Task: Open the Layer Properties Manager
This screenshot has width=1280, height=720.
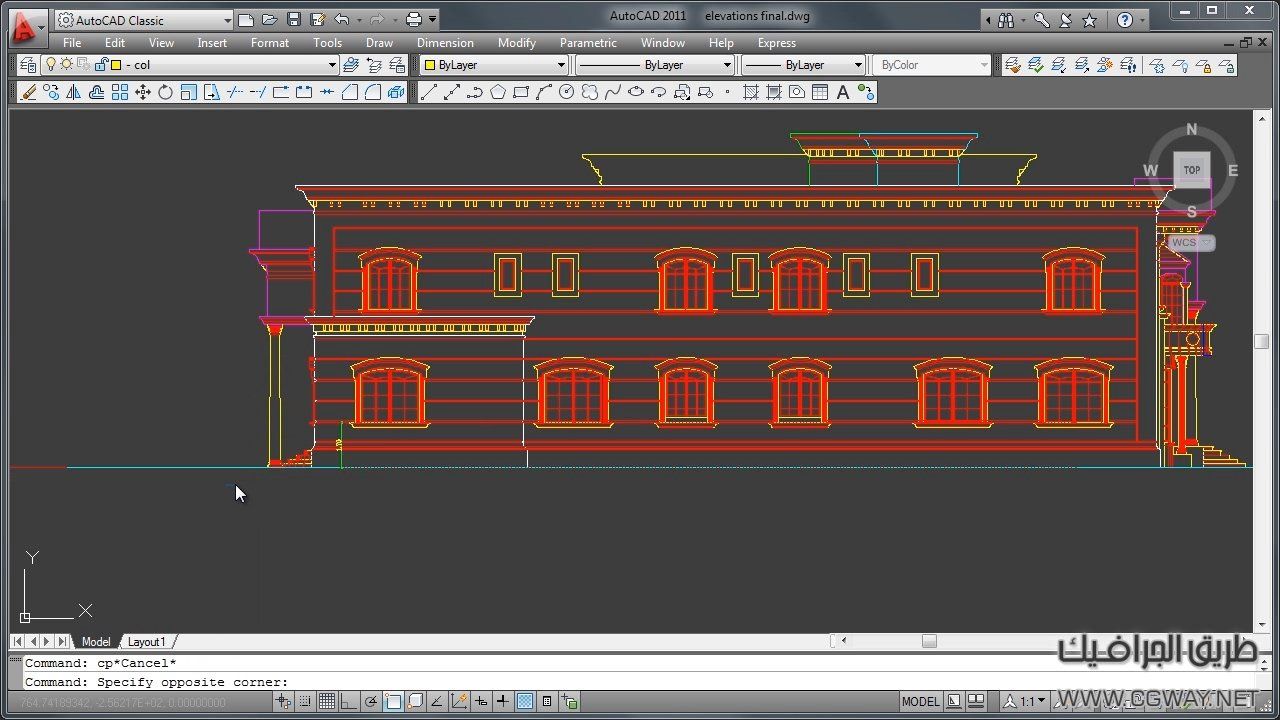Action: click(x=28, y=65)
